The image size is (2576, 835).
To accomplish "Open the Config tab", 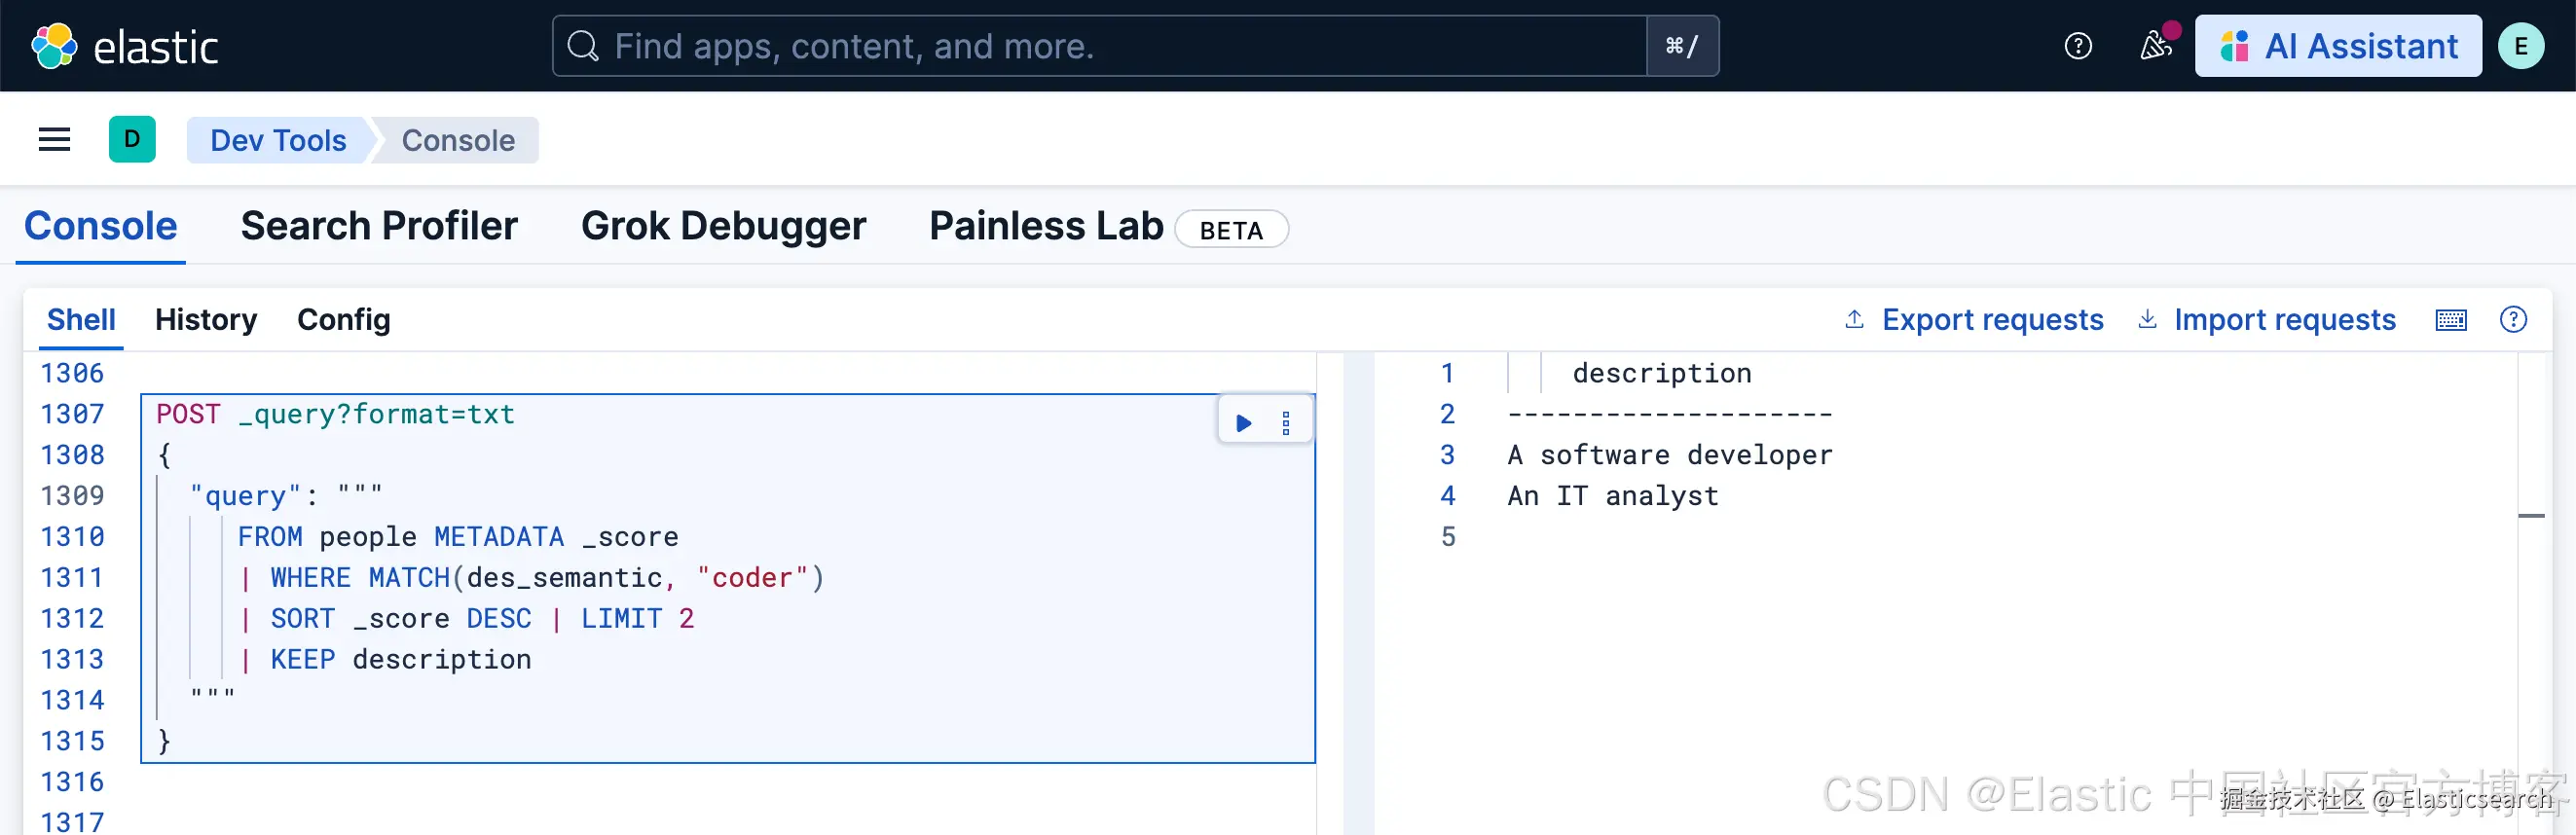I will (344, 320).
